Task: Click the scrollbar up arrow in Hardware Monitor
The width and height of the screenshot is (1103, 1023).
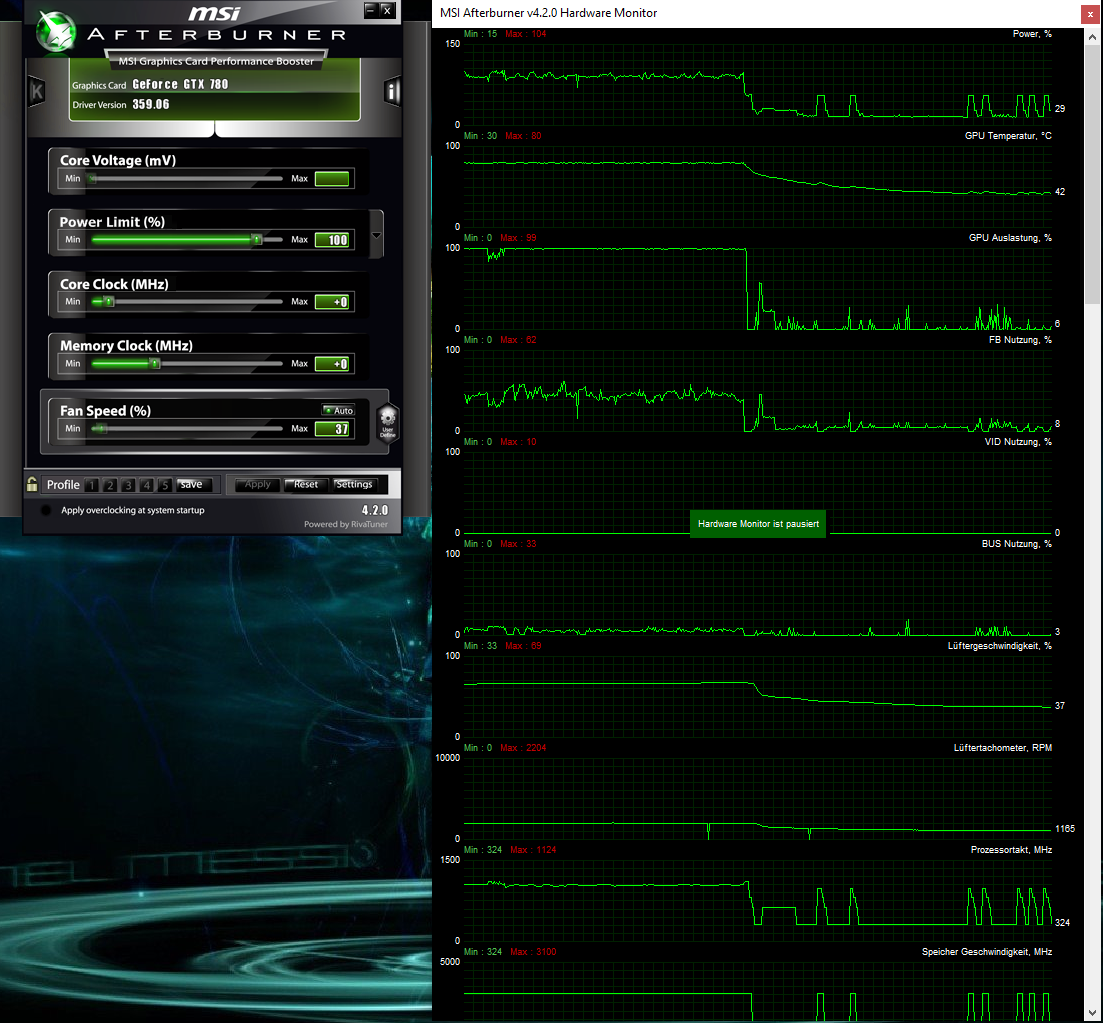Action: [1092, 37]
